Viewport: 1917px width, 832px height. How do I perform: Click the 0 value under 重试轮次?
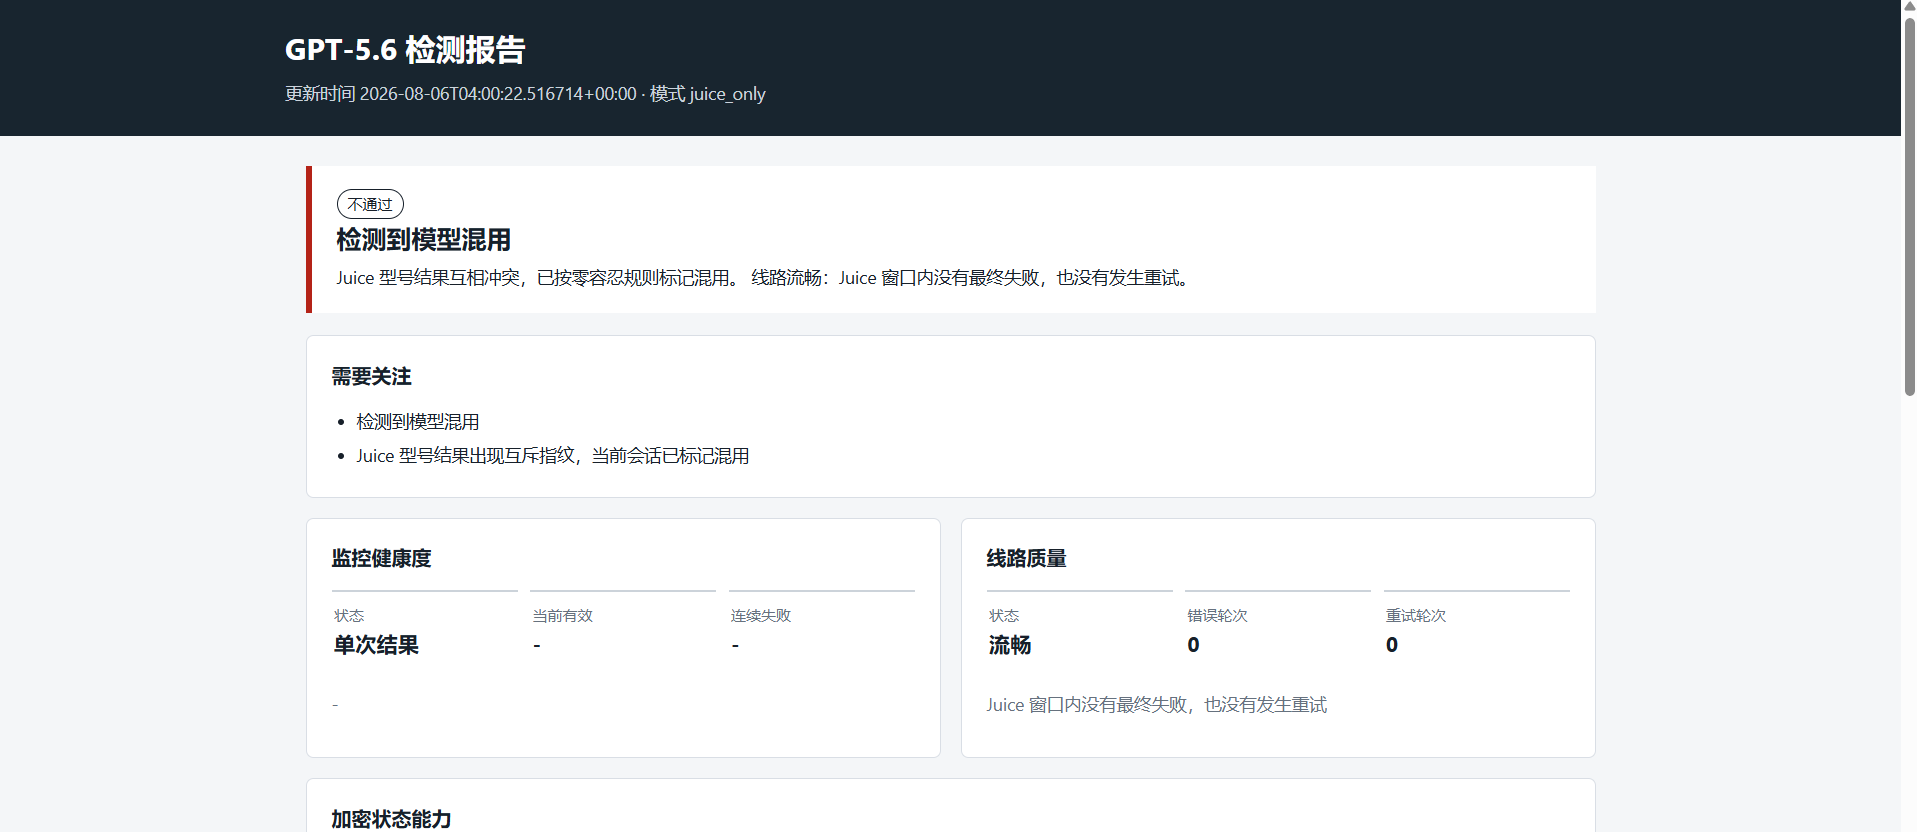pyautogui.click(x=1392, y=645)
